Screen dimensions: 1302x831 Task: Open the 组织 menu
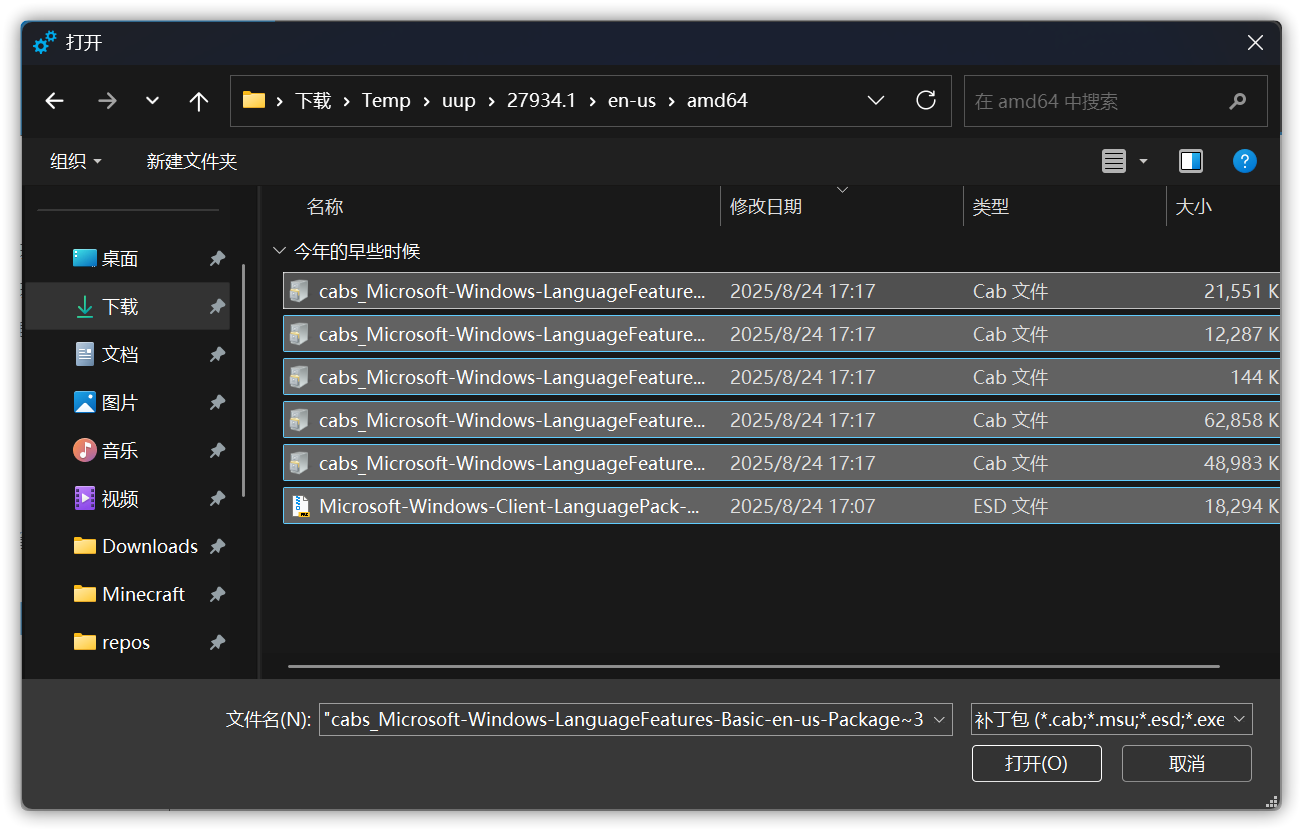point(76,161)
